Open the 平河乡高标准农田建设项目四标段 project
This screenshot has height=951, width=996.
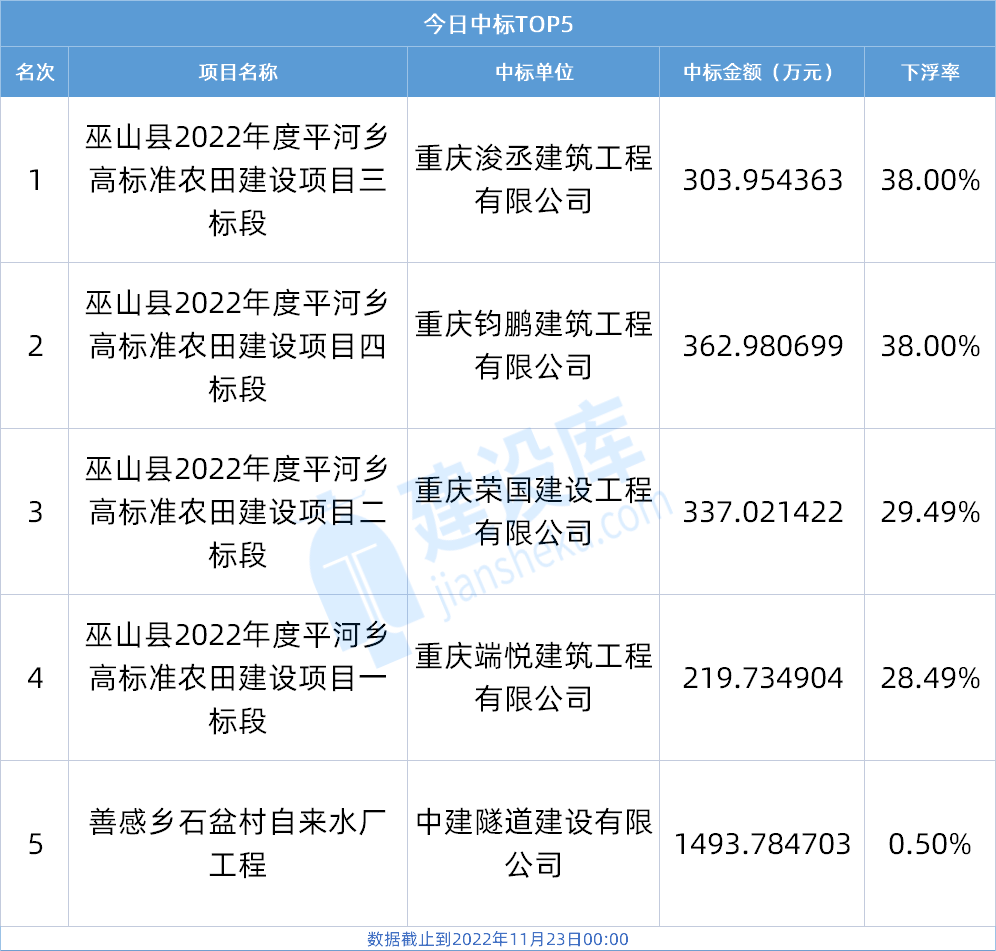(238, 346)
